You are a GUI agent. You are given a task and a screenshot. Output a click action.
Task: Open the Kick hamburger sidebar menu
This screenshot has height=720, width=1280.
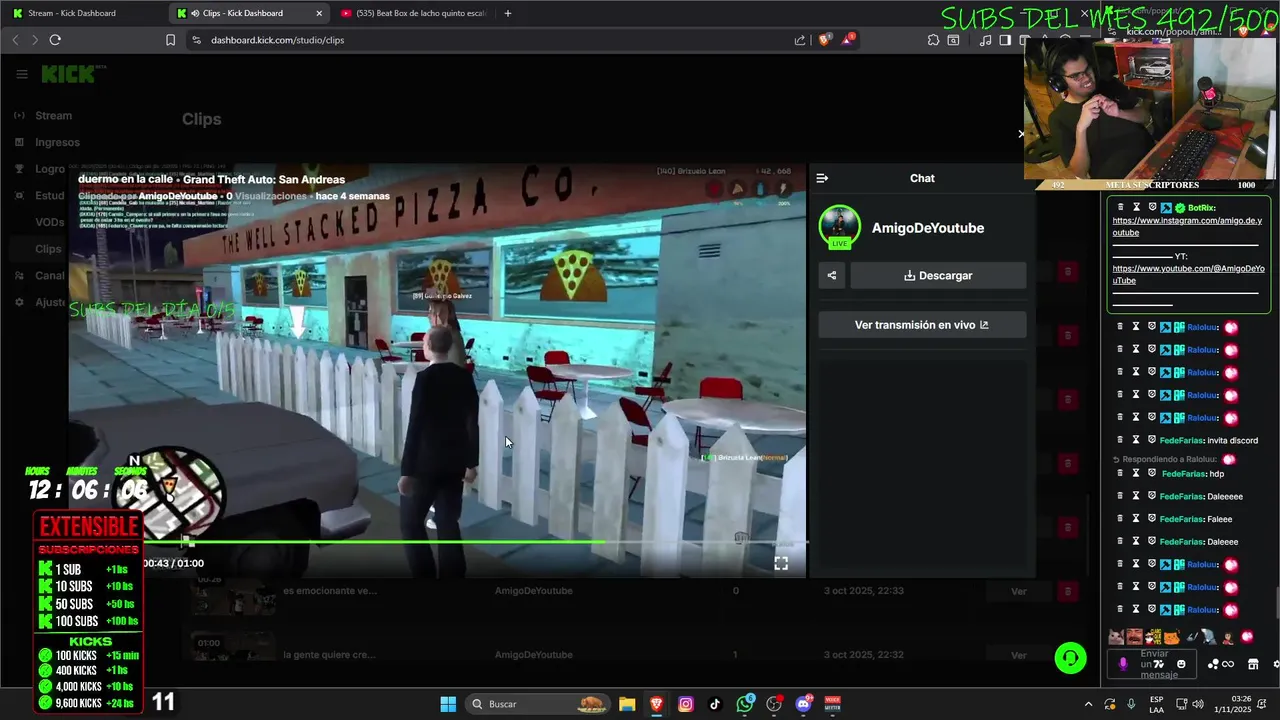pyautogui.click(x=22, y=74)
